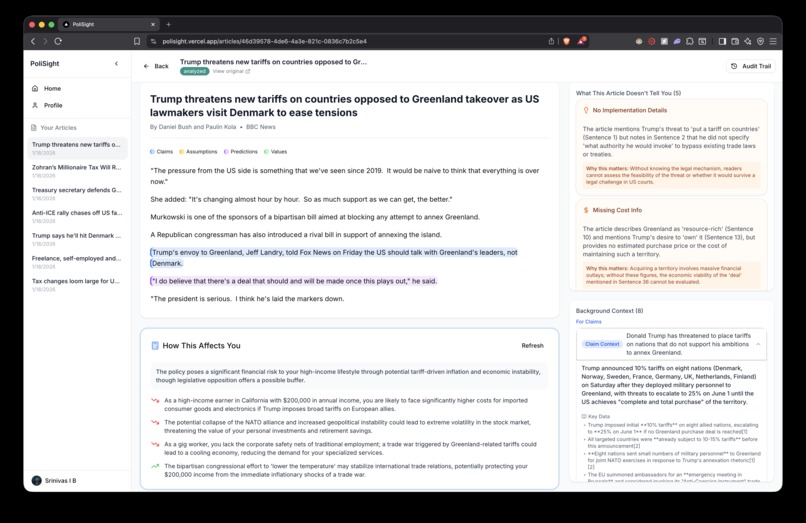Open the Missing Cost Info card
806x523 pixels.
click(x=671, y=246)
